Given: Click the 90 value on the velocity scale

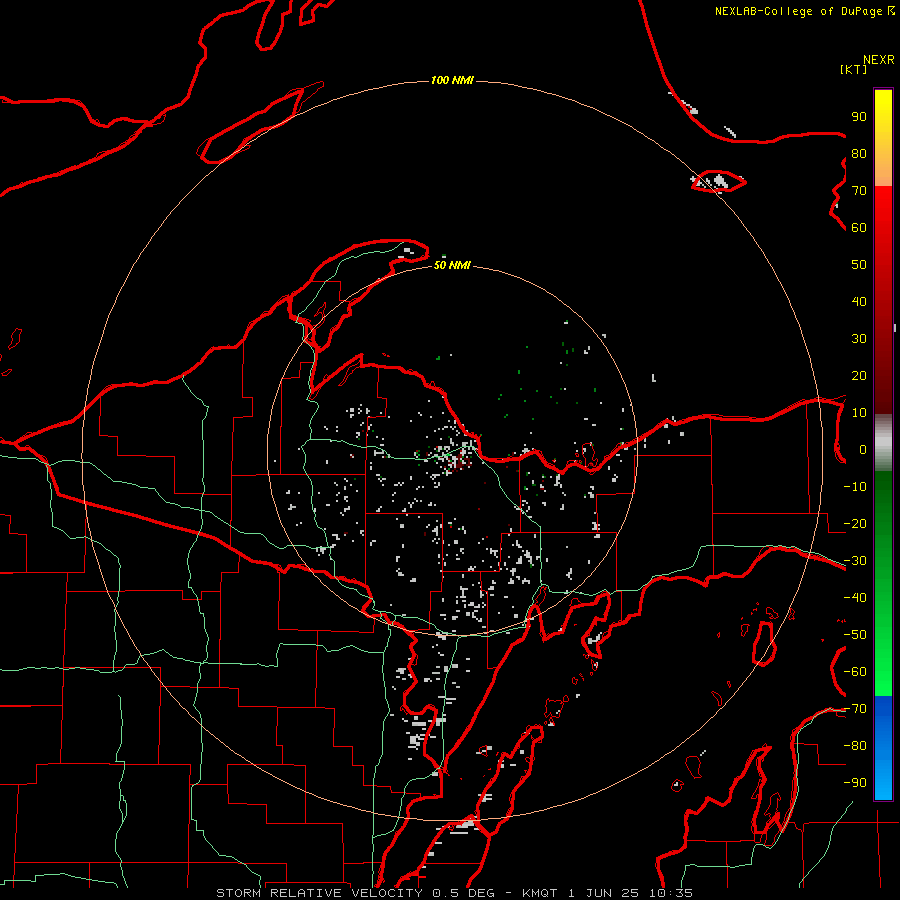Looking at the screenshot, I should pos(859,117).
